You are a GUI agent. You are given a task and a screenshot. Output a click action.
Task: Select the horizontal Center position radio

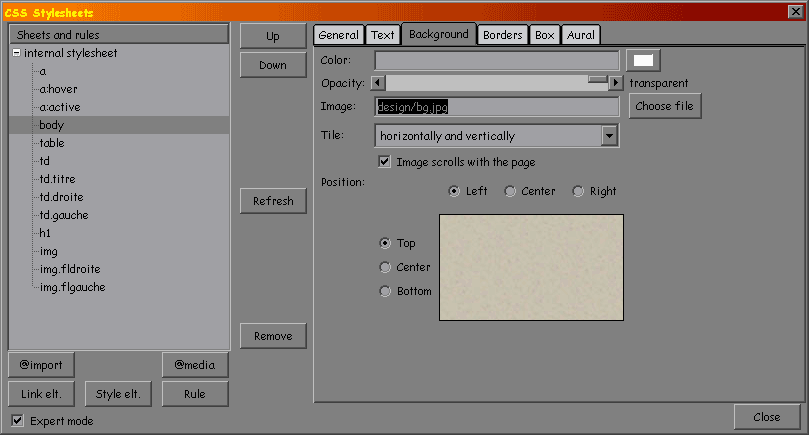pos(510,191)
